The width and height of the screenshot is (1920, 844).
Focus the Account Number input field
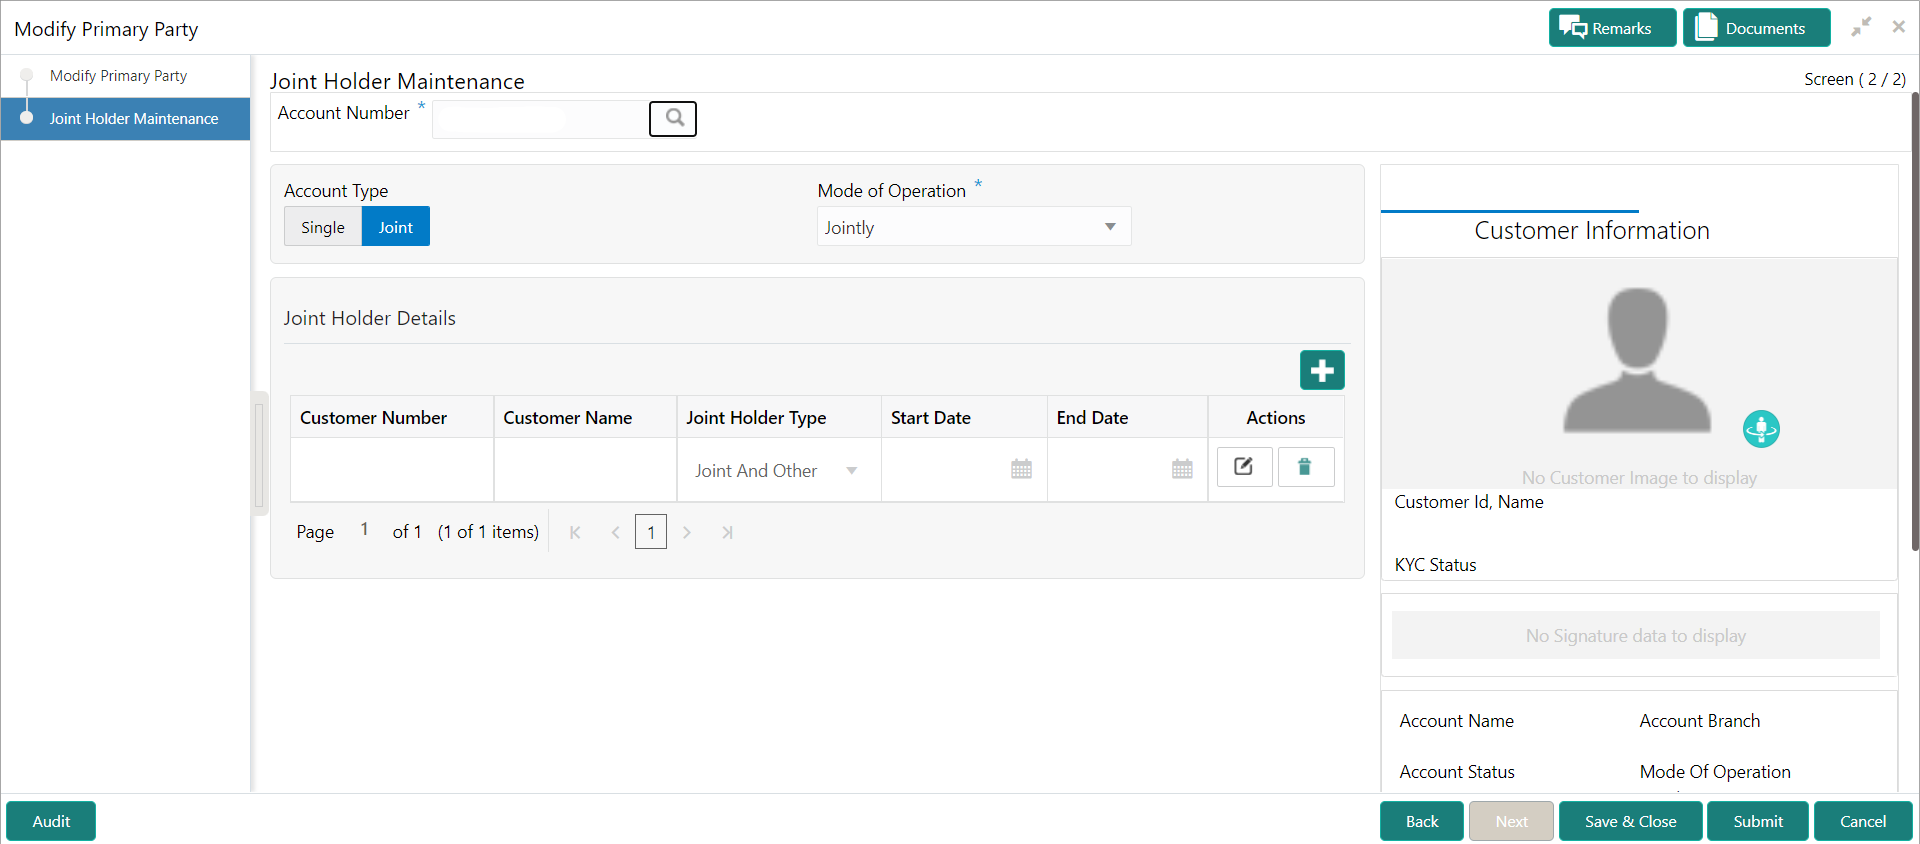pyautogui.click(x=540, y=119)
